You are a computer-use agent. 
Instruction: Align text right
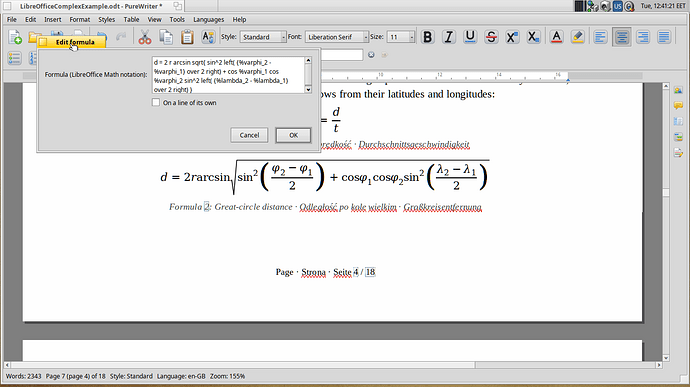[643, 37]
